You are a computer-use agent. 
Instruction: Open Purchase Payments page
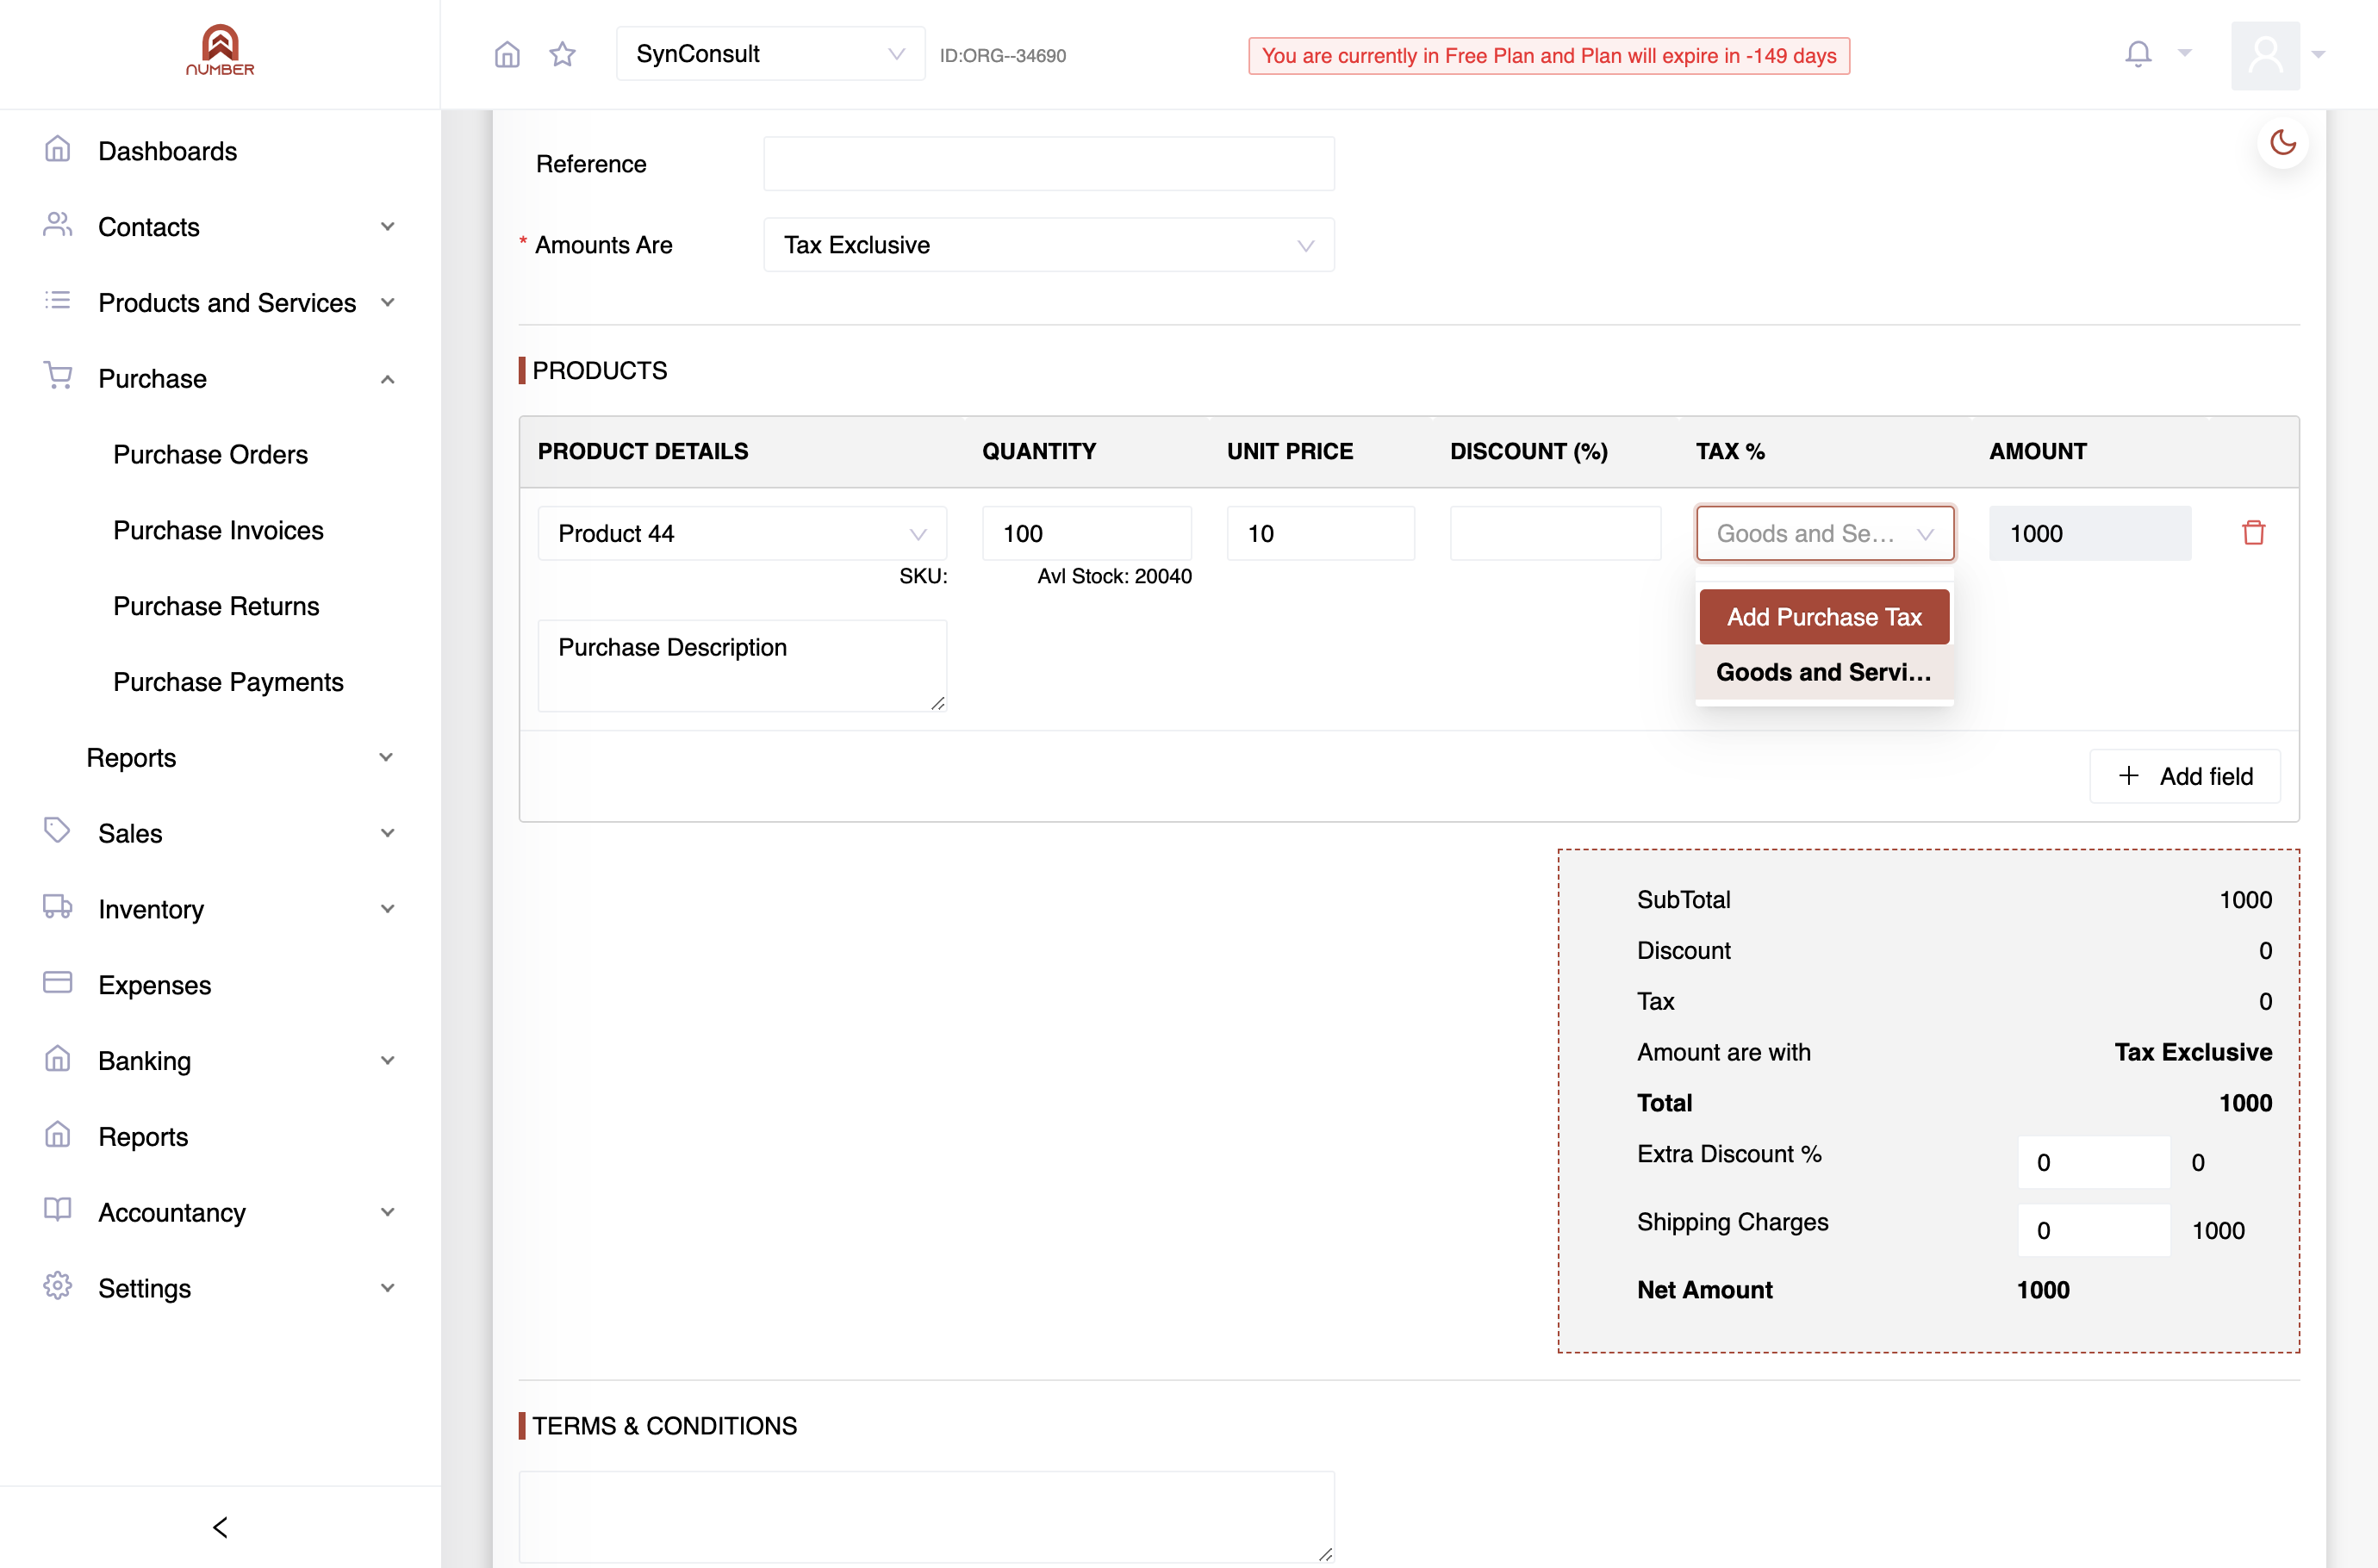click(x=228, y=683)
